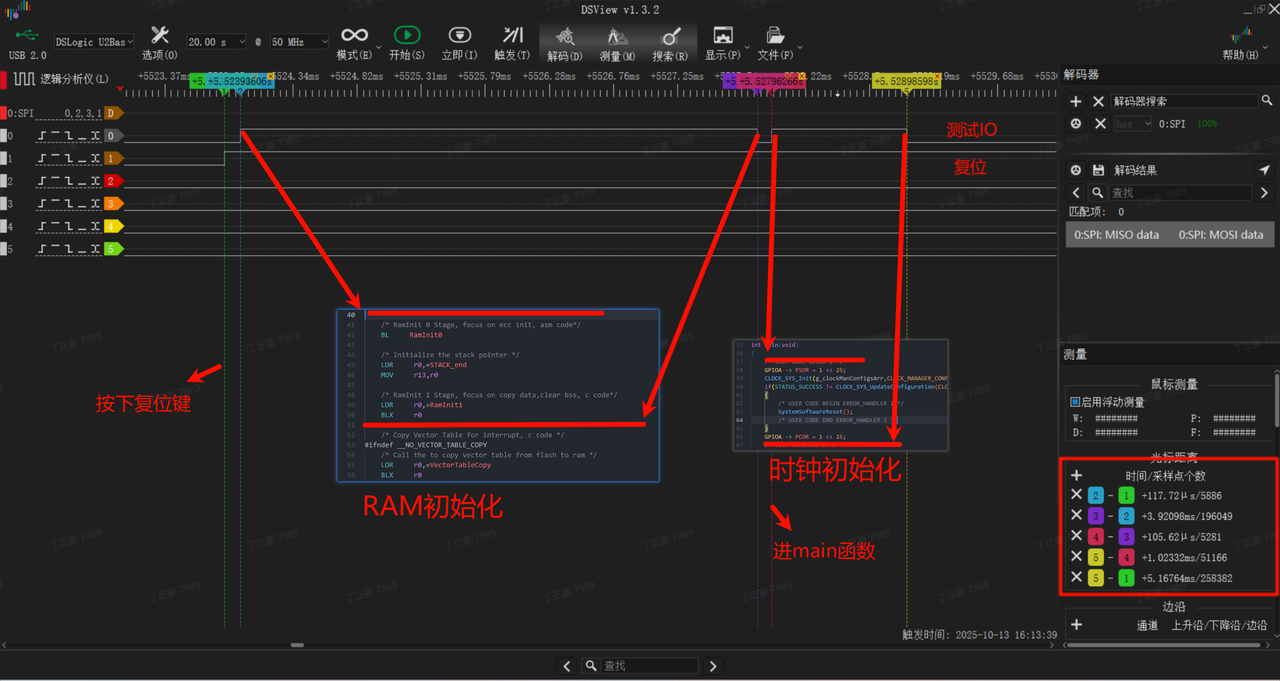Toggle channel 2 red label badge
The image size is (1280, 681).
click(113, 181)
